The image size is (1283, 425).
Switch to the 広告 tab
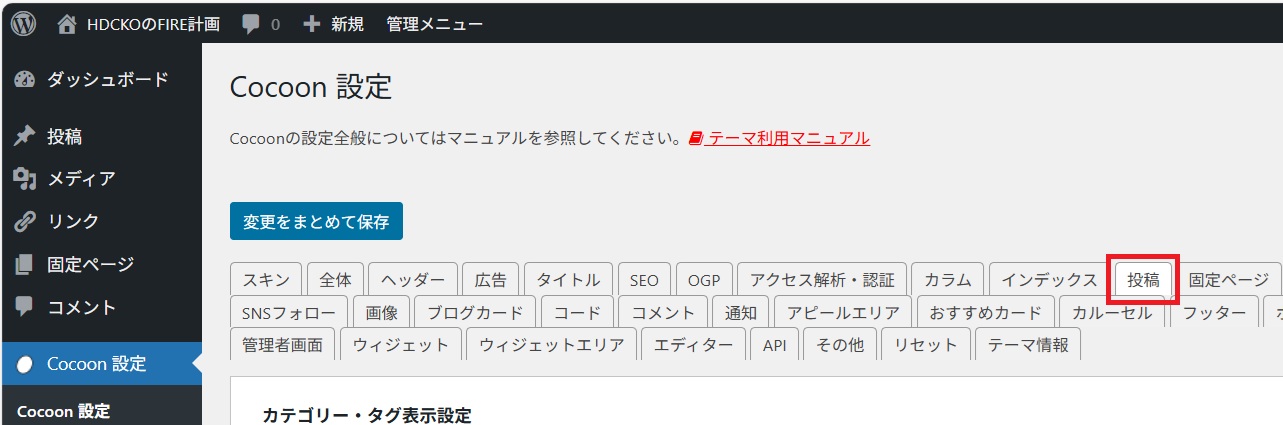[491, 280]
